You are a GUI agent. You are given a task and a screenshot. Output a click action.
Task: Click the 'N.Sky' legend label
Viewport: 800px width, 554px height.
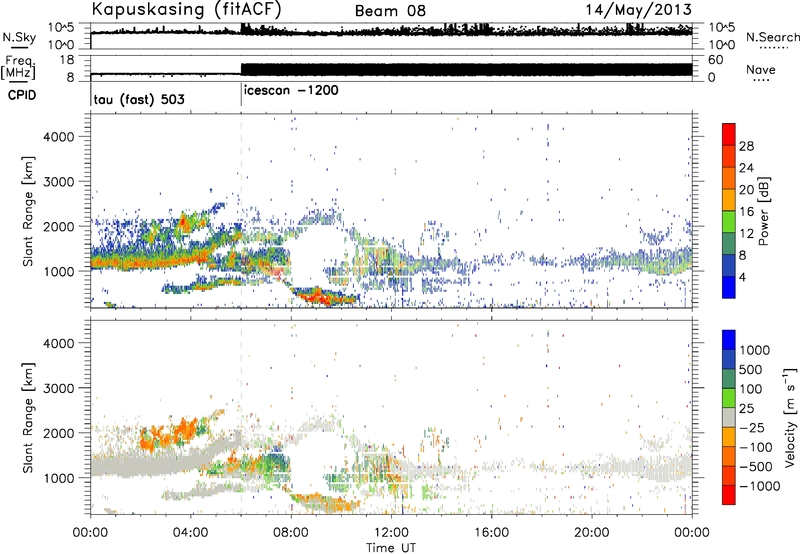tap(19, 37)
